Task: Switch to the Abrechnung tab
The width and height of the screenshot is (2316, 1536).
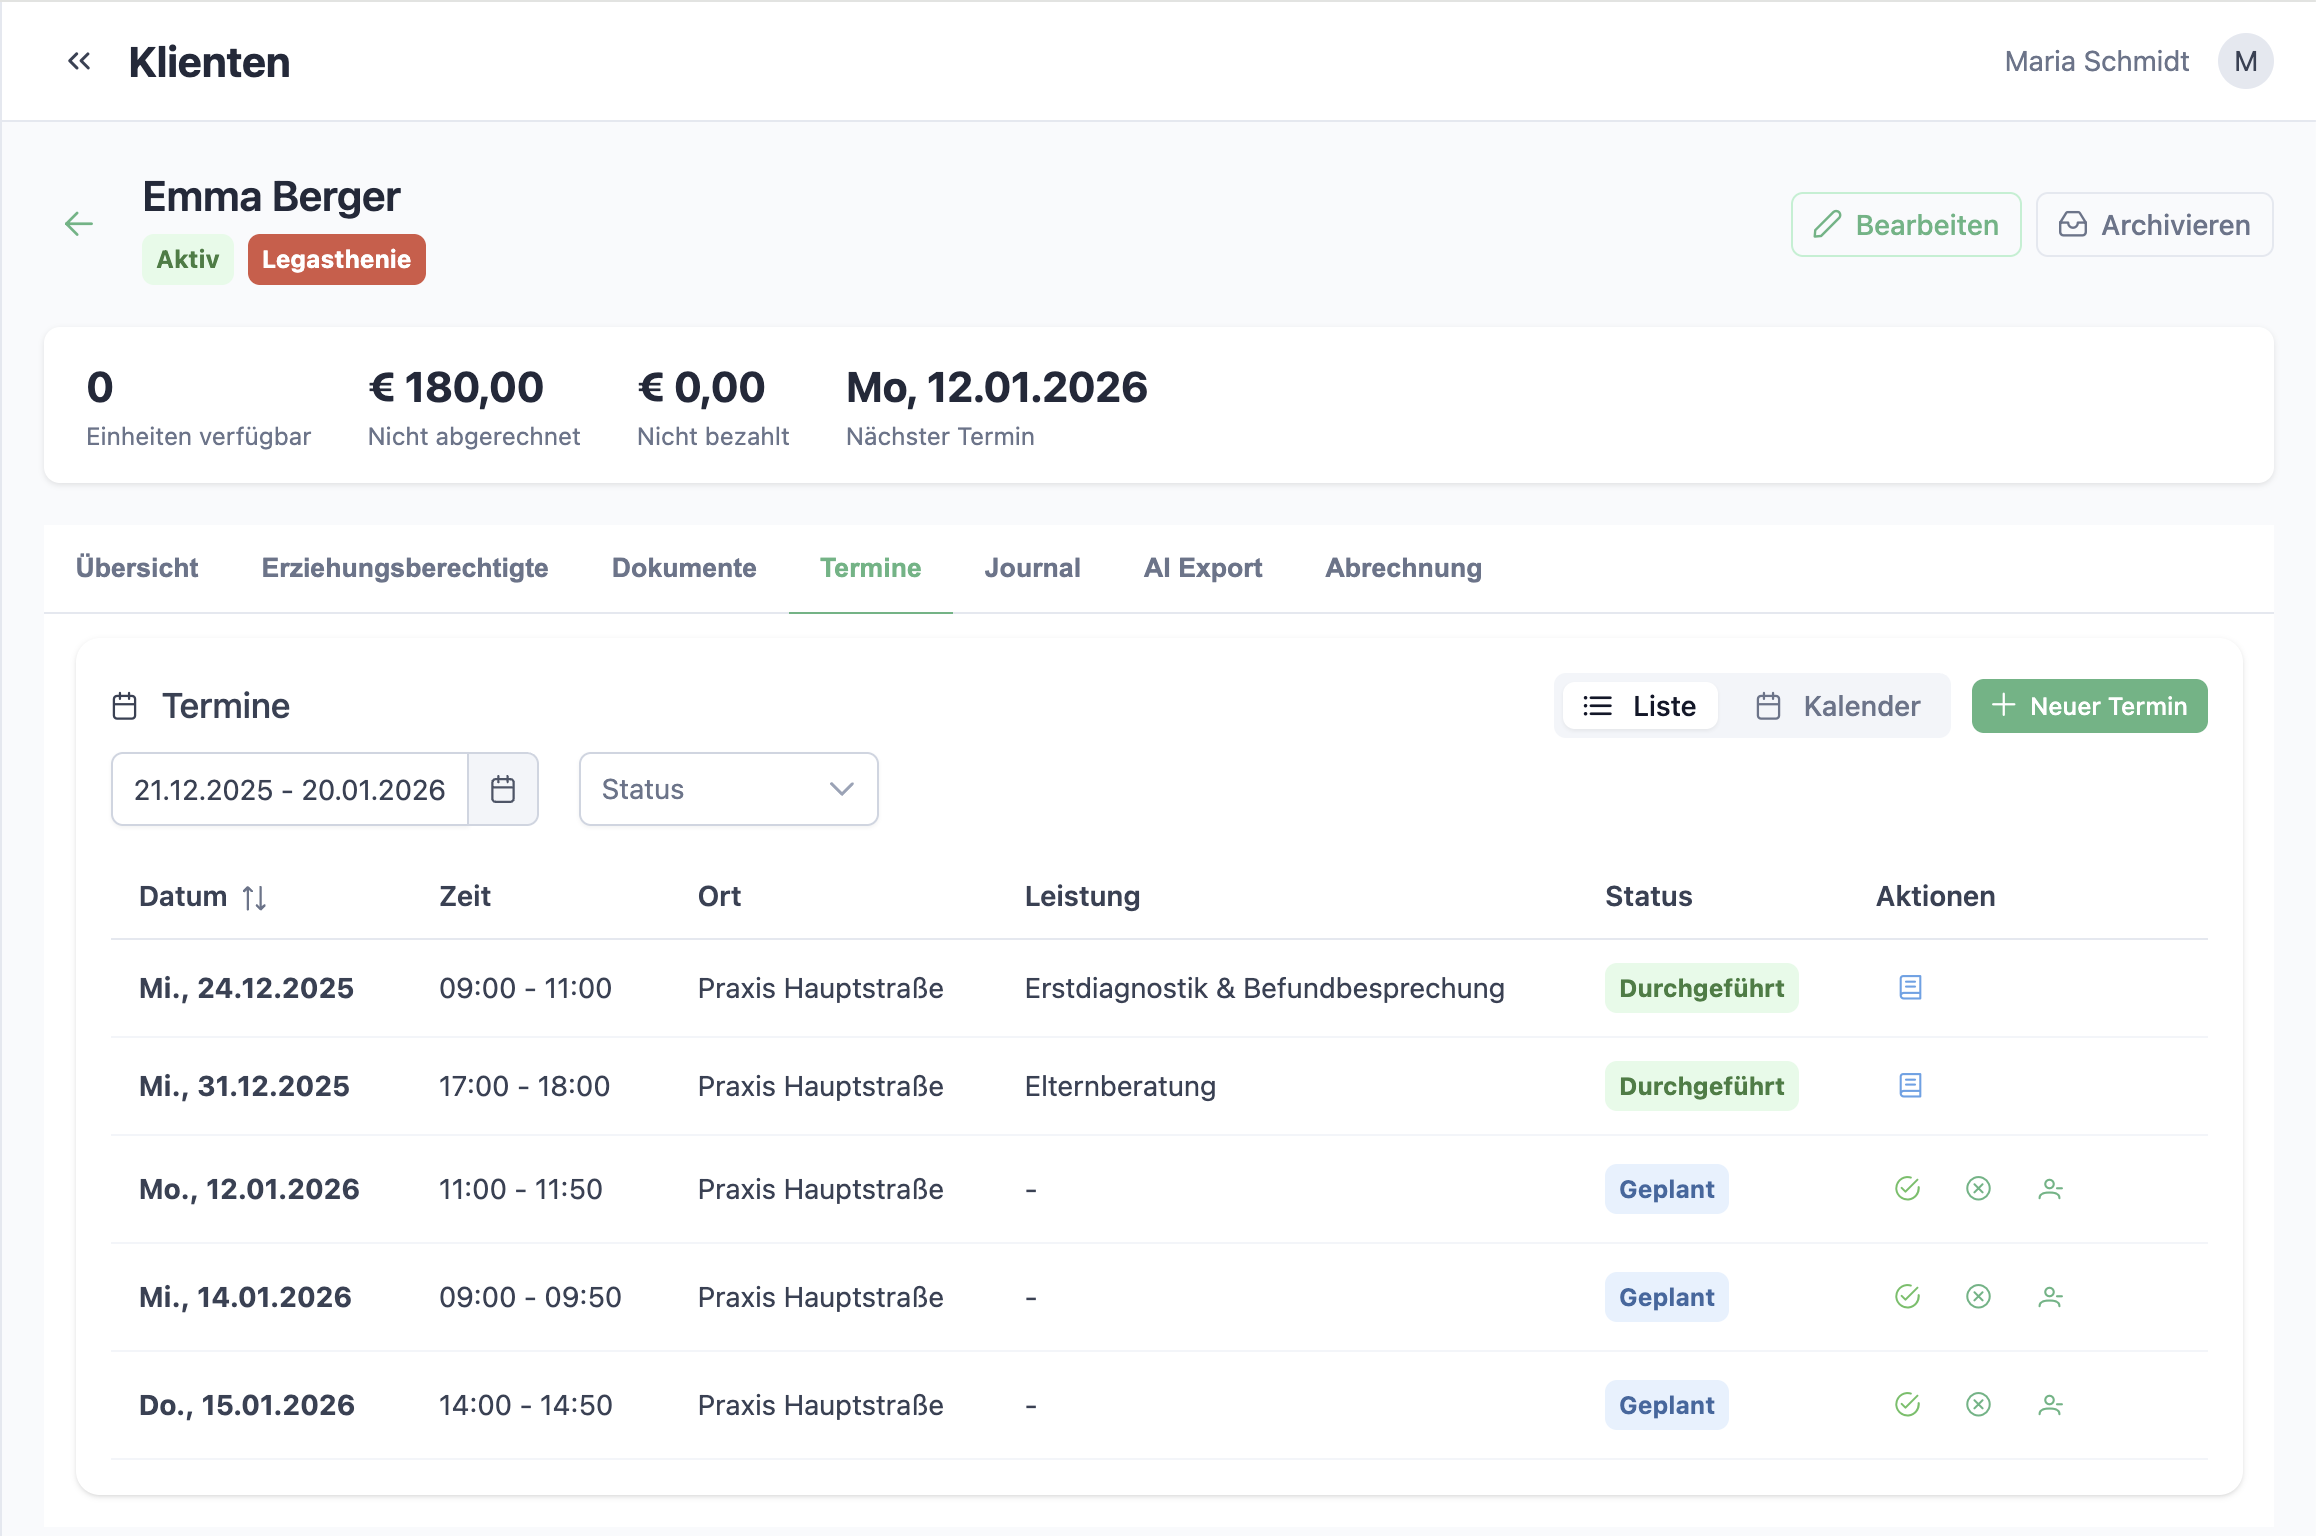Action: point(1403,568)
